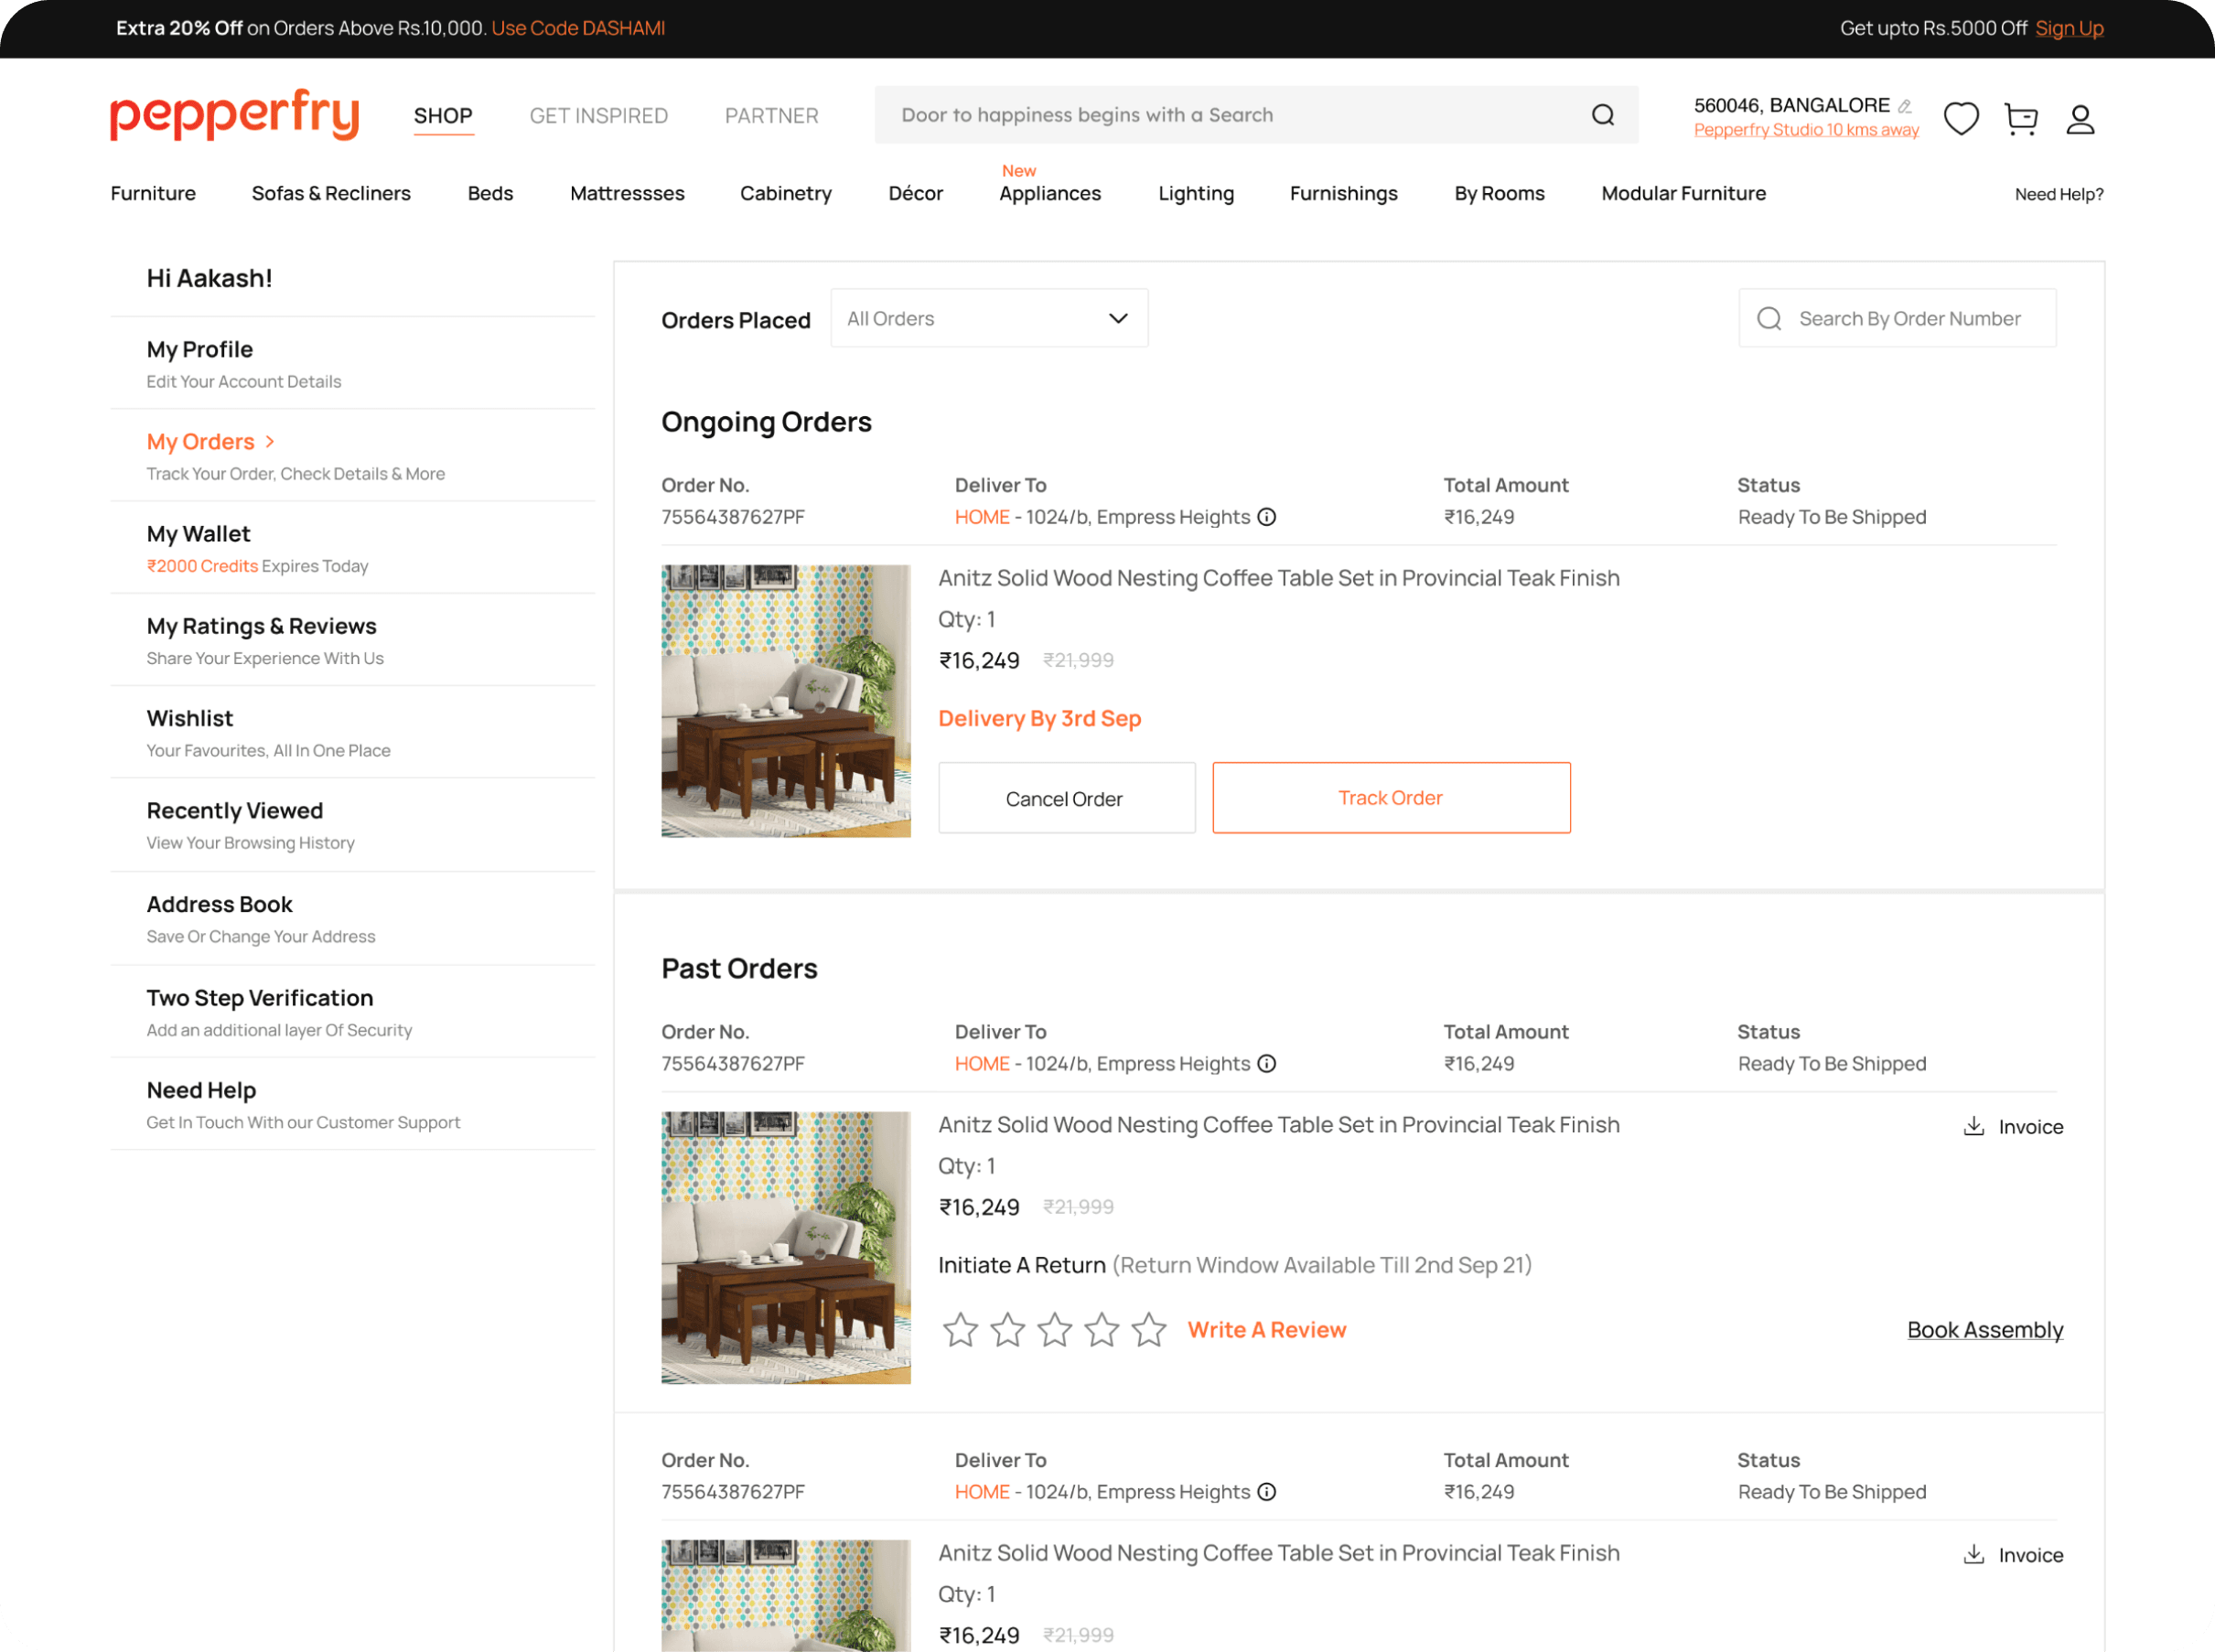Screen dimensions: 2215x1652
Task: Open the Furniture category menu
Action: tap(153, 193)
